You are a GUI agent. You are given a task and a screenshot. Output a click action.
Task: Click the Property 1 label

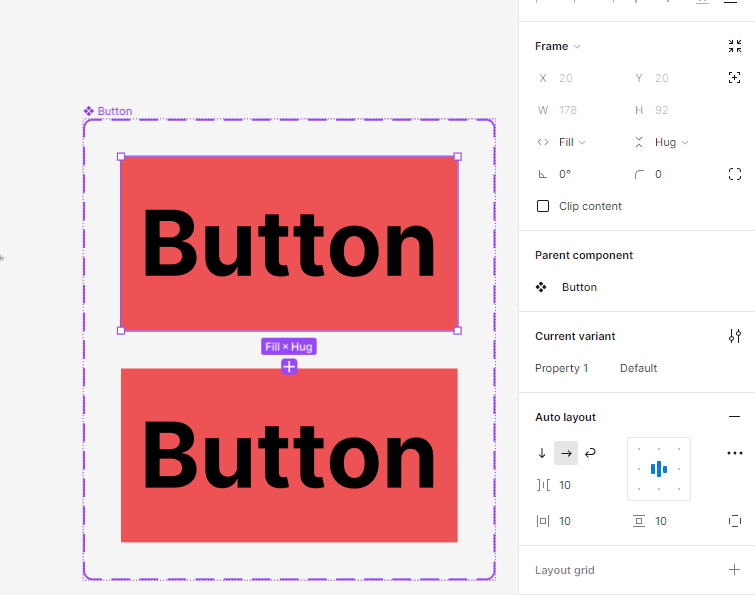tap(561, 368)
